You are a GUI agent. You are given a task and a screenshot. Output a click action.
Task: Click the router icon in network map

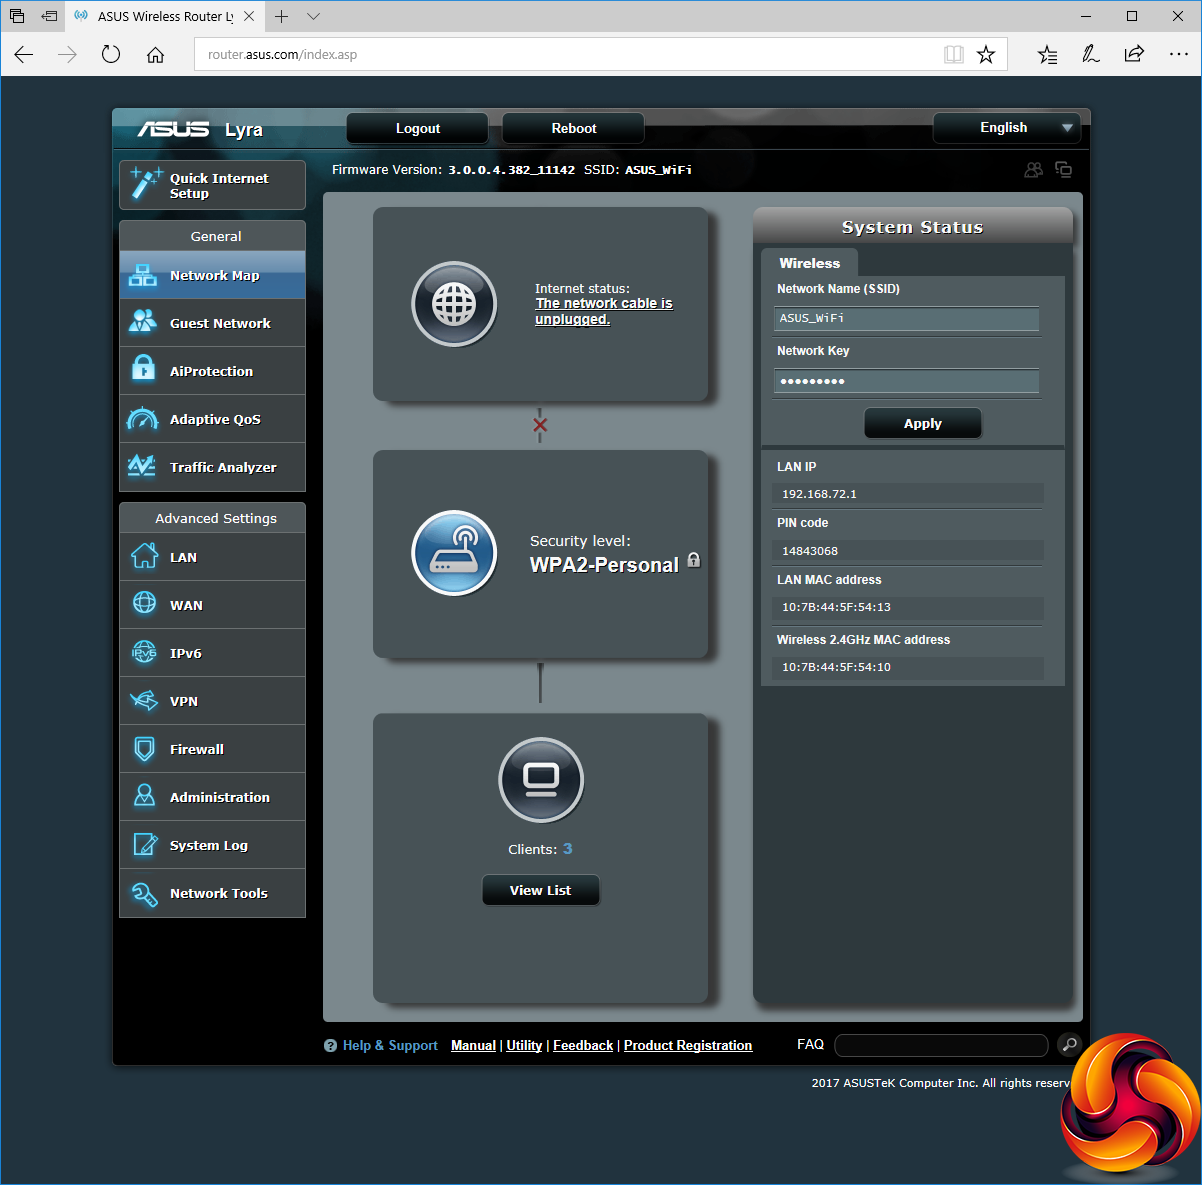point(454,553)
